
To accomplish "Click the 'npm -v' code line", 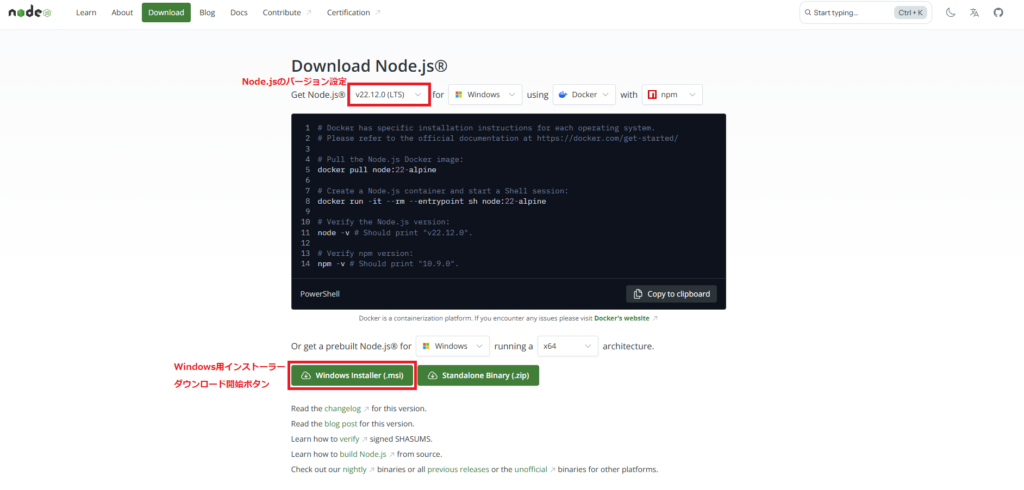I will pos(388,264).
